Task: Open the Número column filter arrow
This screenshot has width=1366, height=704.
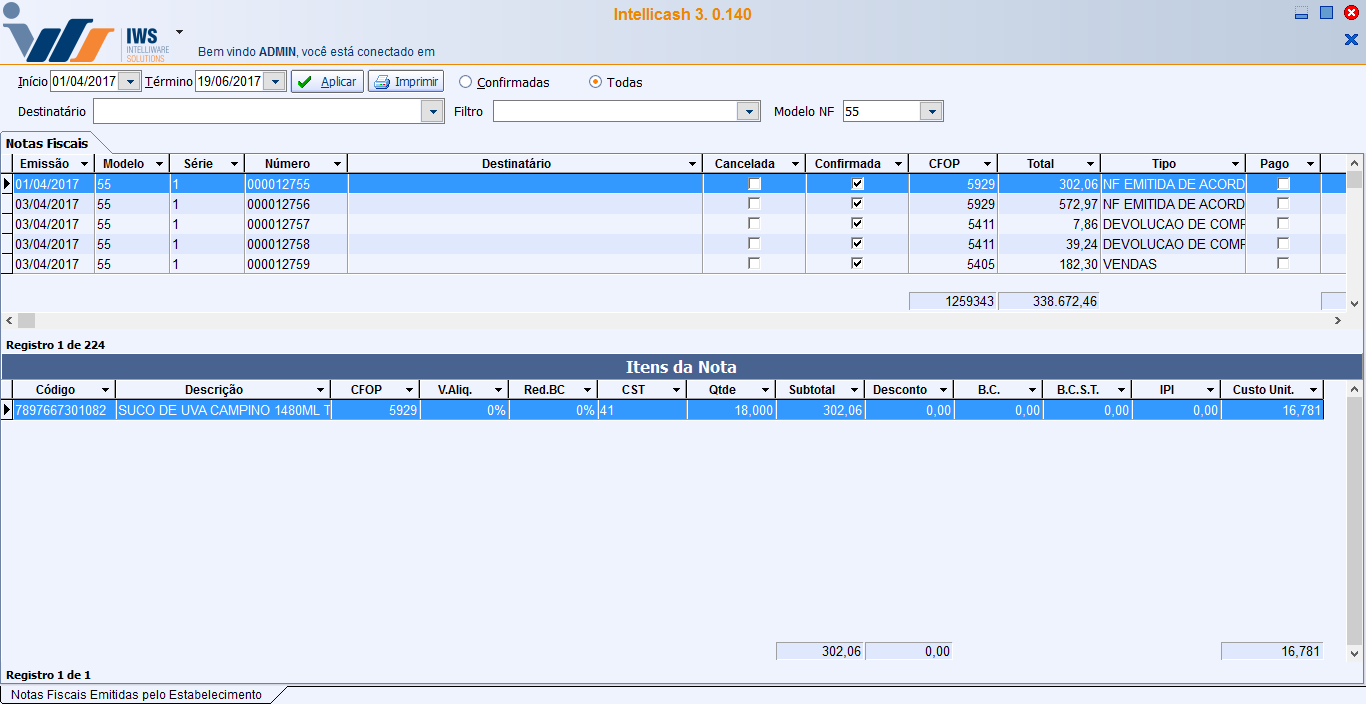Action: (x=337, y=164)
